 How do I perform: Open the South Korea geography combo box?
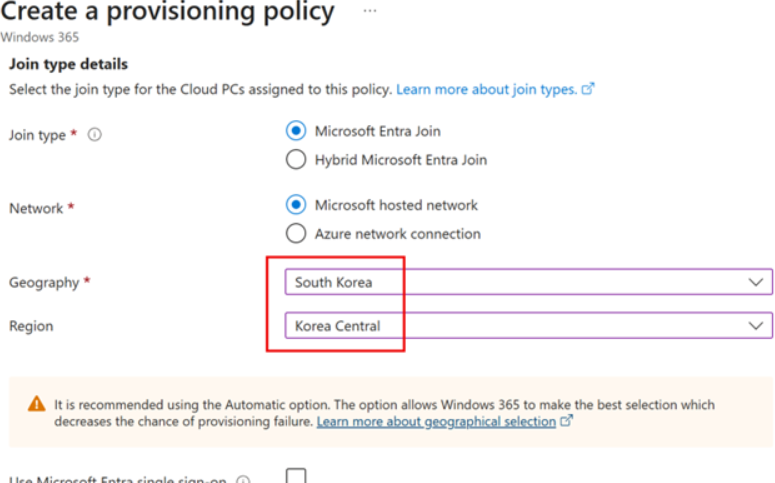coord(528,282)
